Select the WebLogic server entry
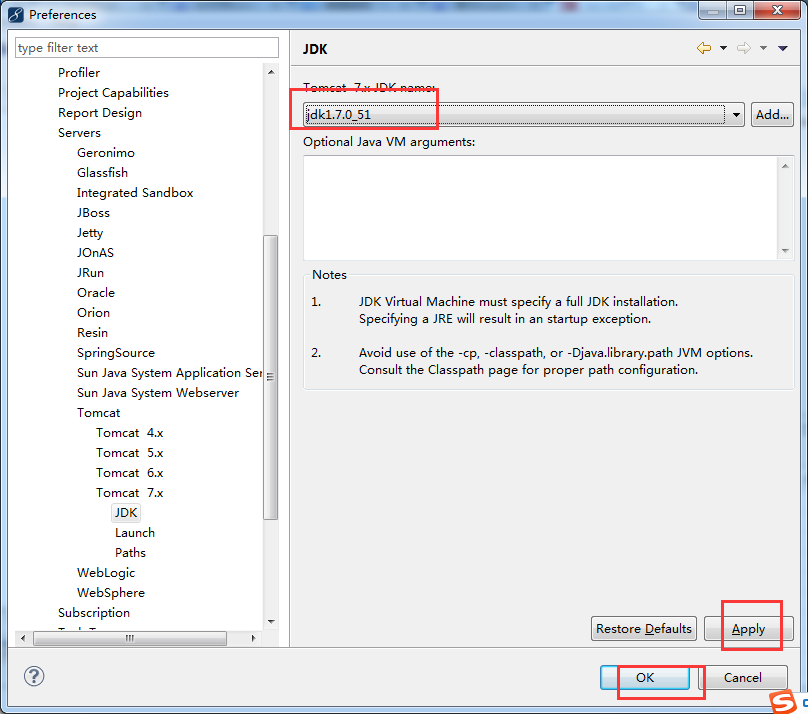This screenshot has height=714, width=808. point(106,573)
